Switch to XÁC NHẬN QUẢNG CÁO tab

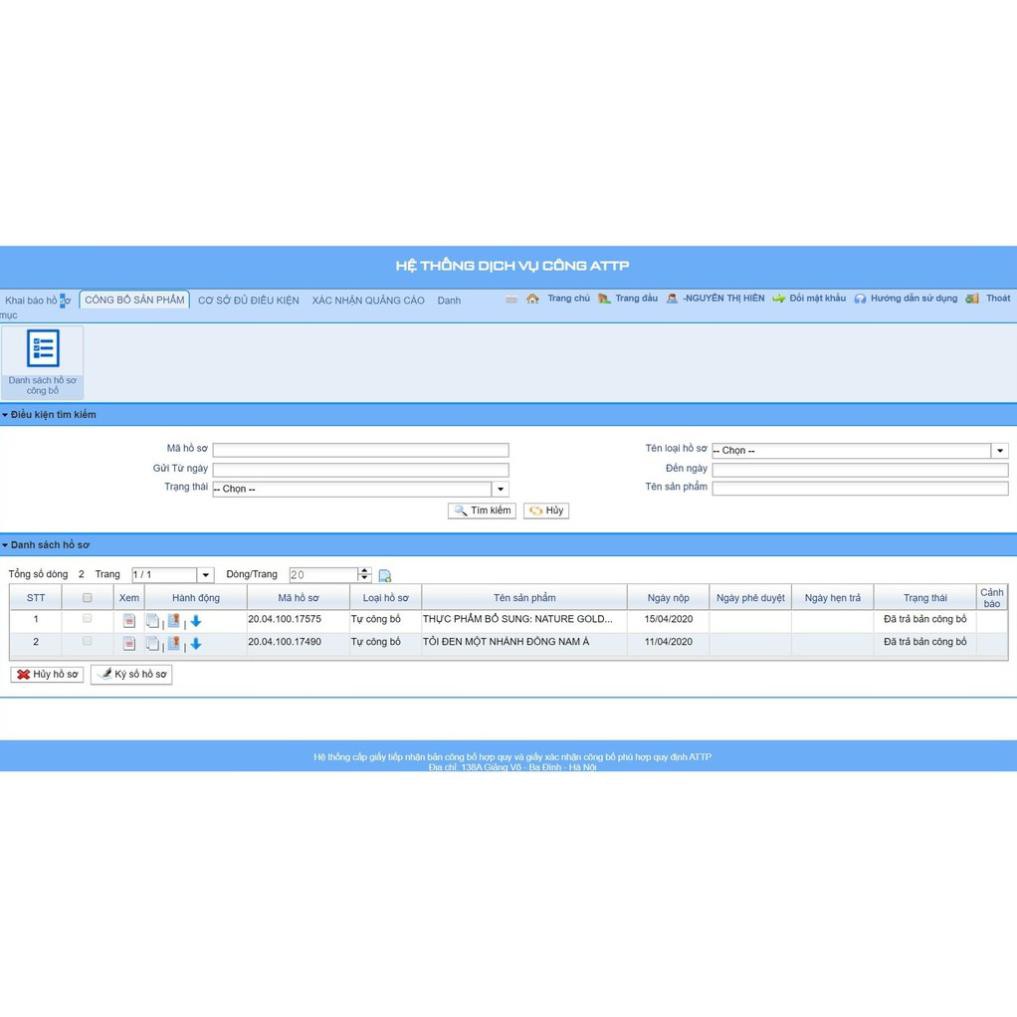368,300
